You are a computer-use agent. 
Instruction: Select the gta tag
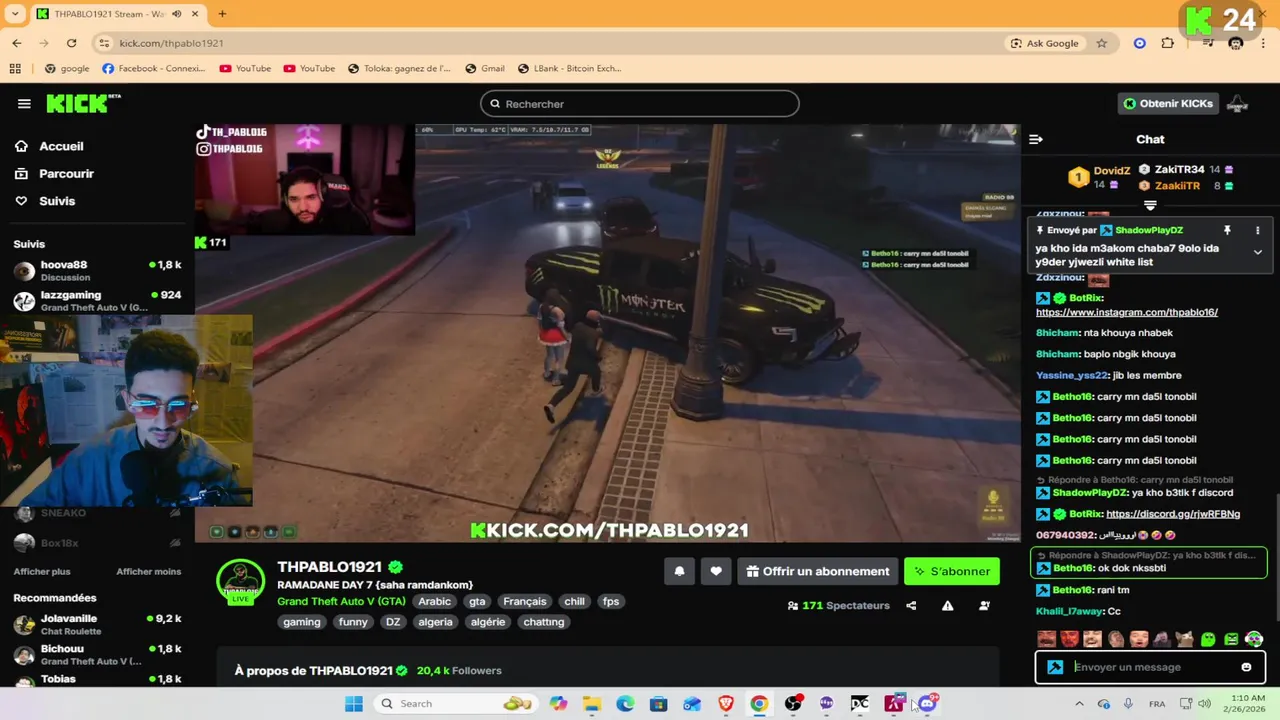477,601
